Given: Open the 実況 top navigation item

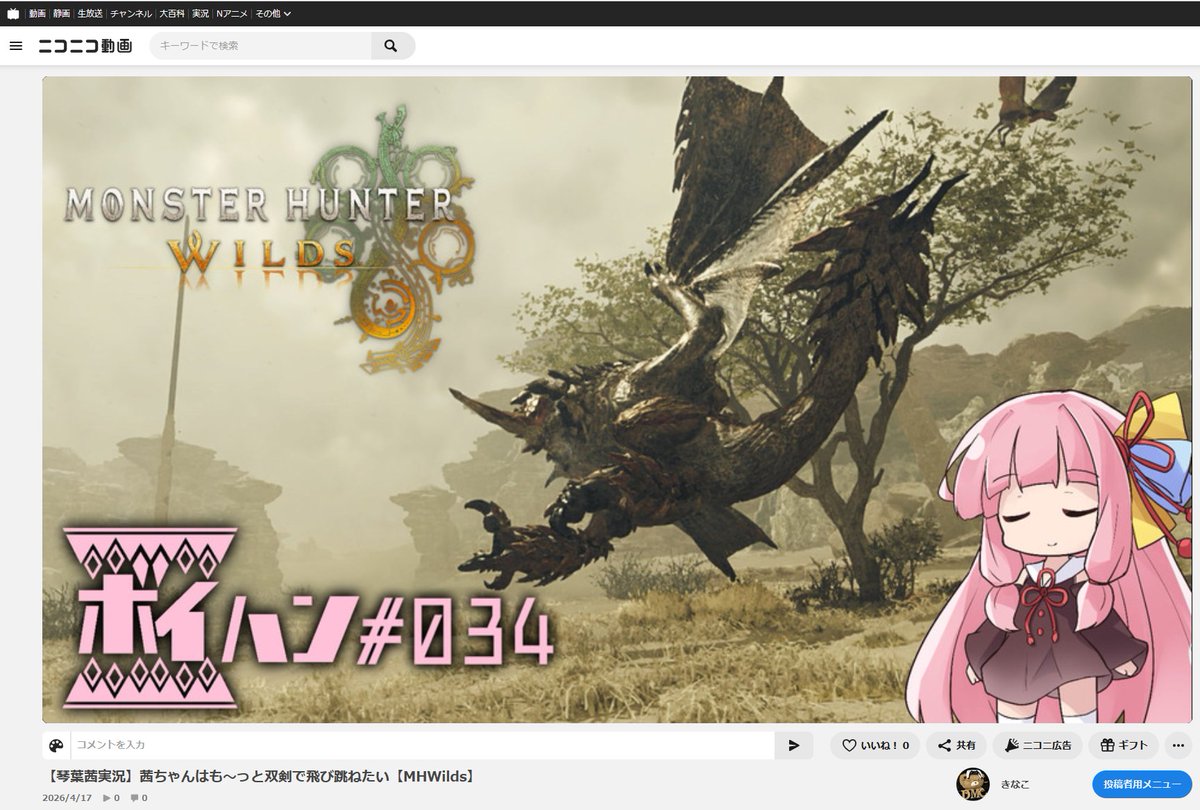Looking at the screenshot, I should point(201,14).
